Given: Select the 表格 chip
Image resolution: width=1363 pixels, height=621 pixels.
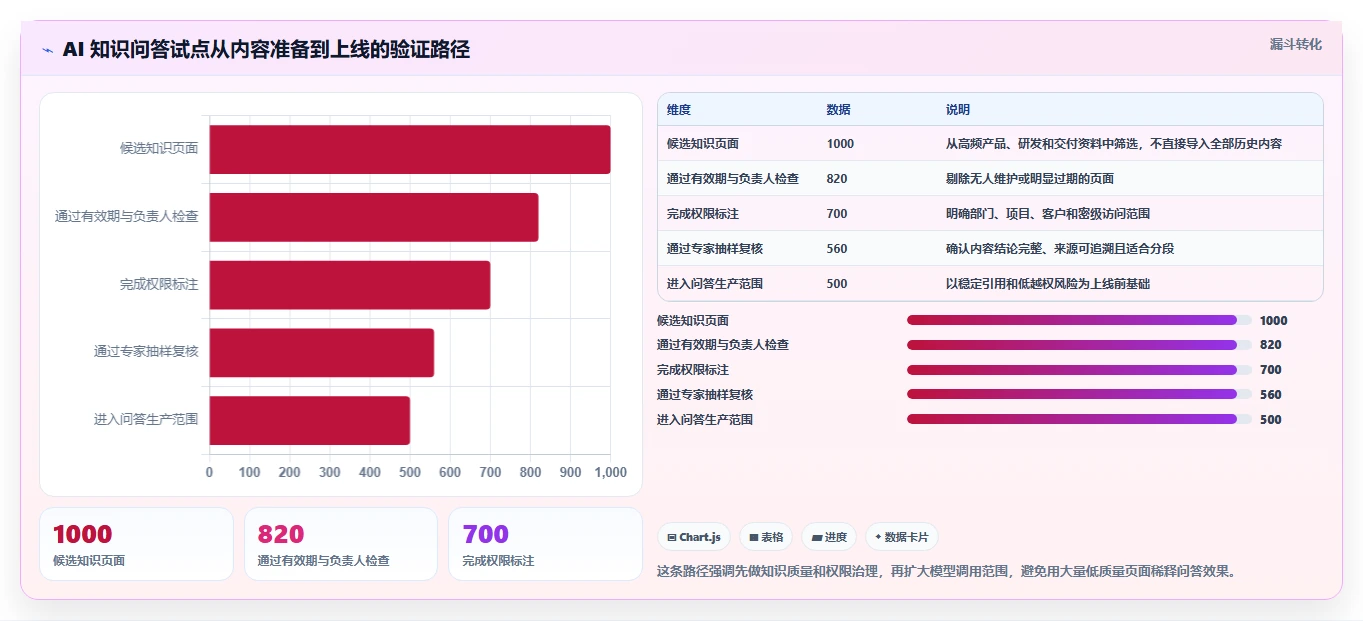Looking at the screenshot, I should pyautogui.click(x=766, y=537).
